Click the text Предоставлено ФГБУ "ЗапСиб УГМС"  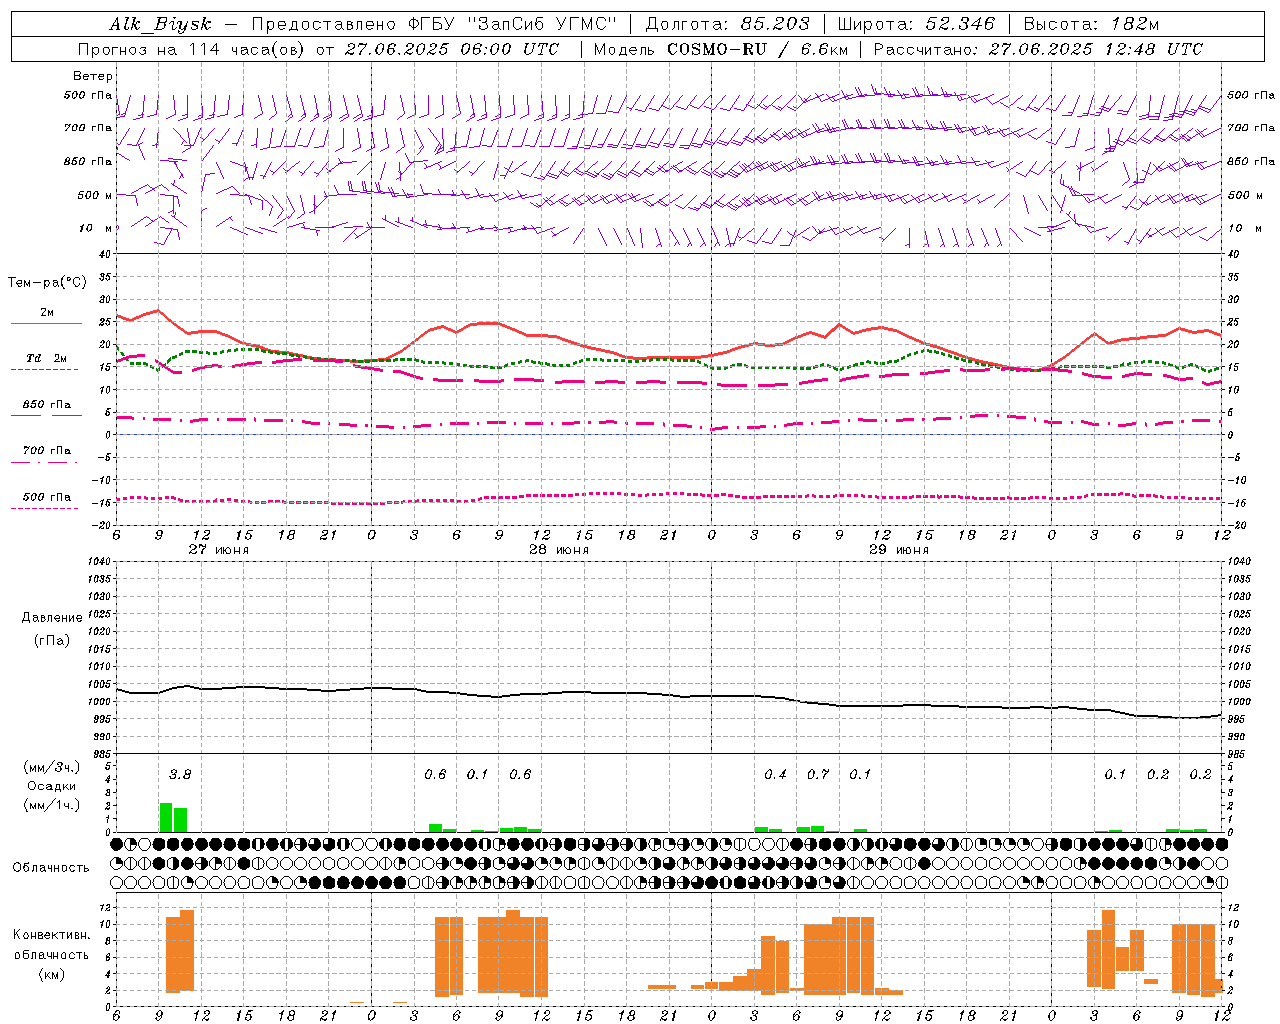tap(434, 24)
